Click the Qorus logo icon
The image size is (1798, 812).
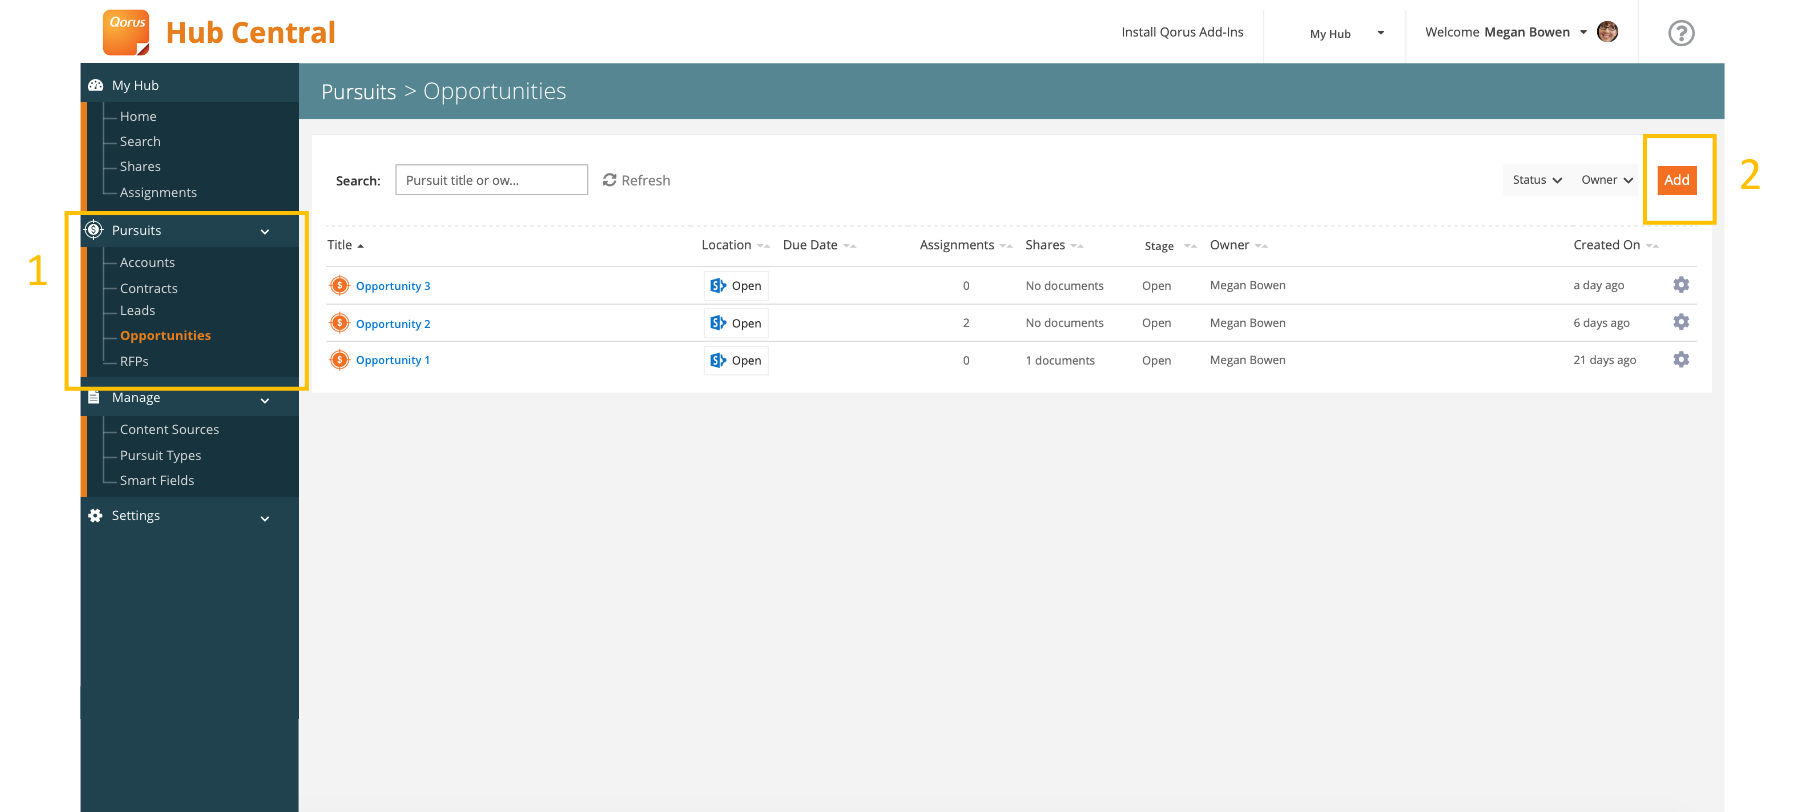tap(126, 32)
